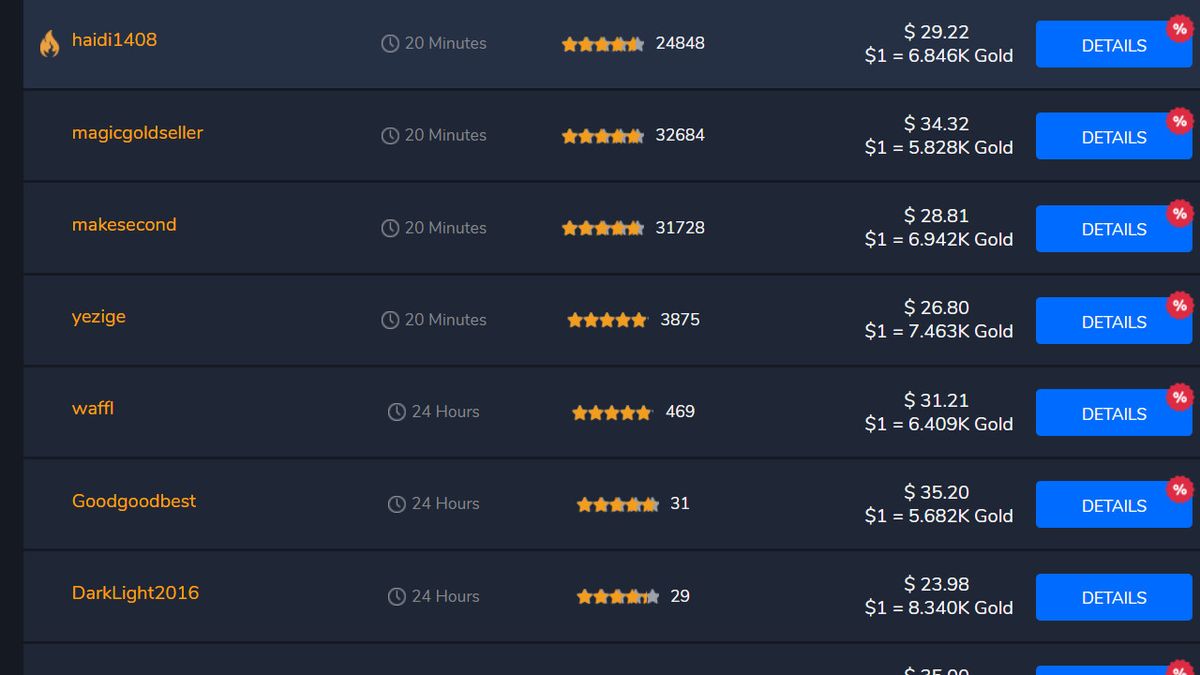This screenshot has width=1200, height=675.
Task: Open seller haidi1408's profile
Action: (114, 40)
